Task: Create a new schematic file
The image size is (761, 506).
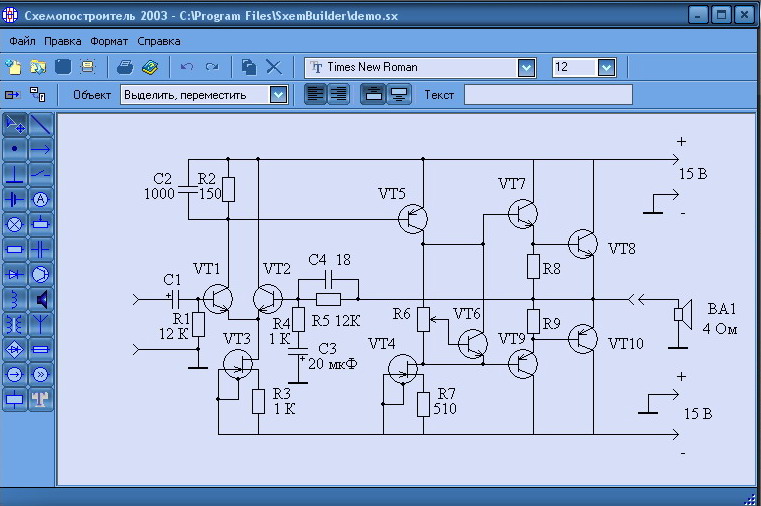Action: pyautogui.click(x=14, y=67)
